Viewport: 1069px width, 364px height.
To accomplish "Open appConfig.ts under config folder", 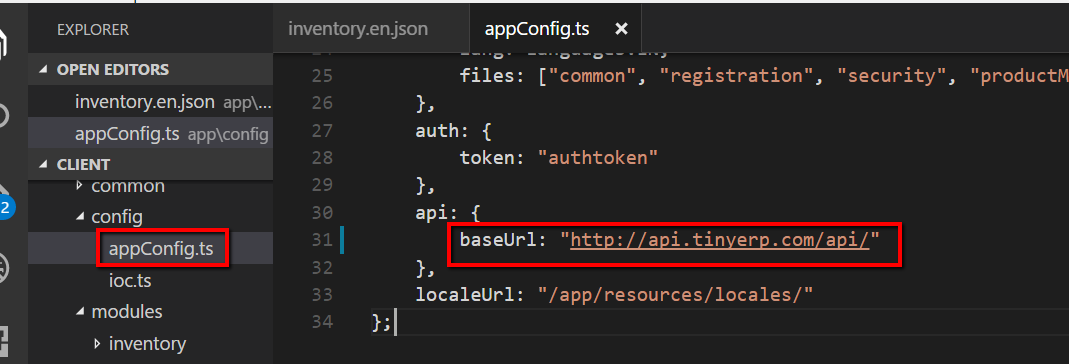I will (161, 249).
